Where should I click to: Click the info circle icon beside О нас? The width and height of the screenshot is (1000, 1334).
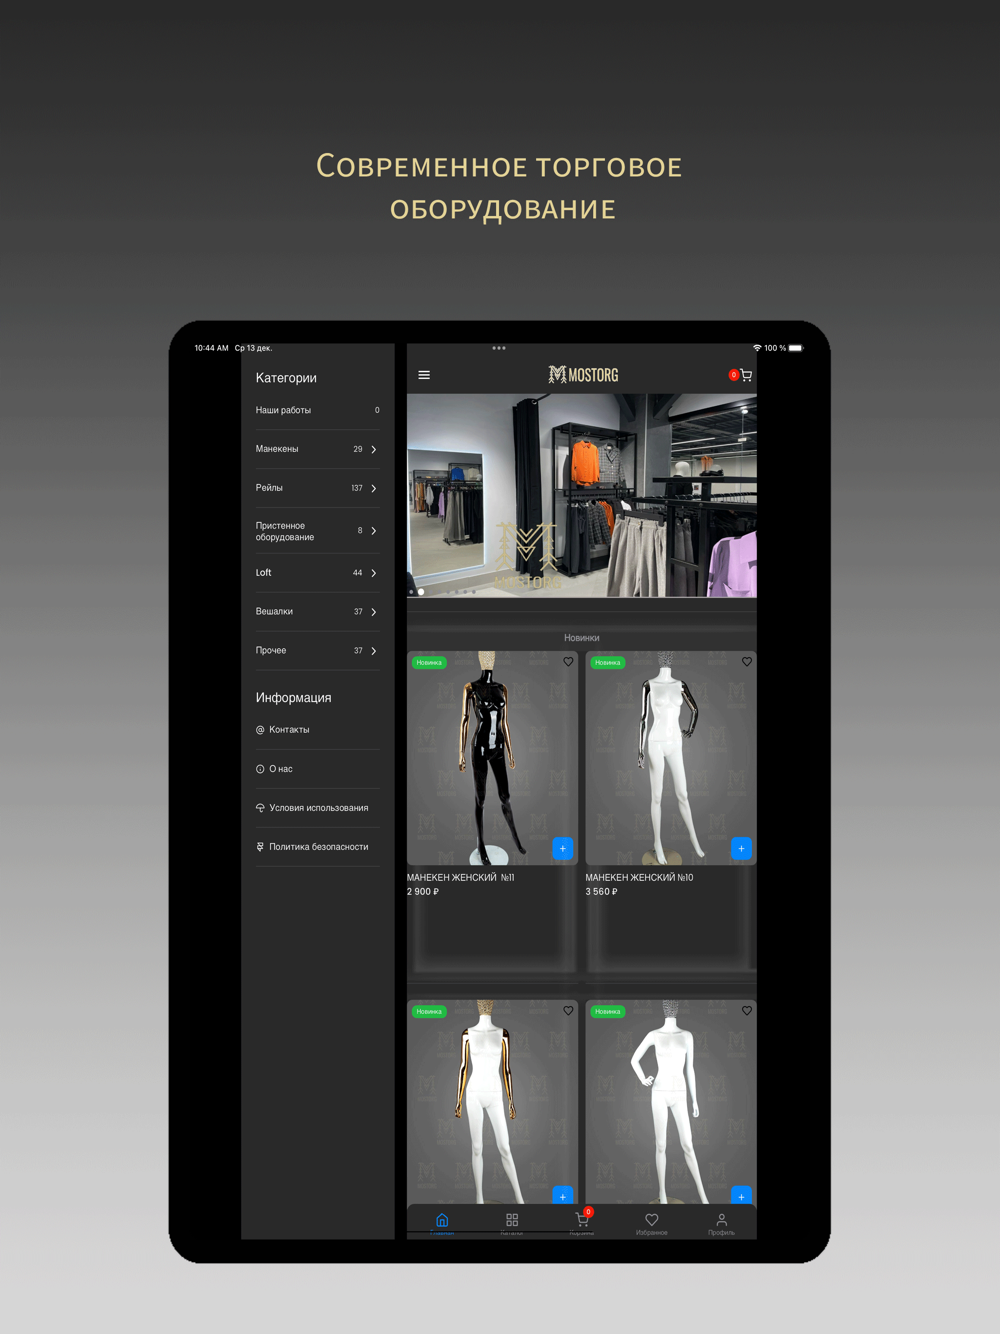260,769
